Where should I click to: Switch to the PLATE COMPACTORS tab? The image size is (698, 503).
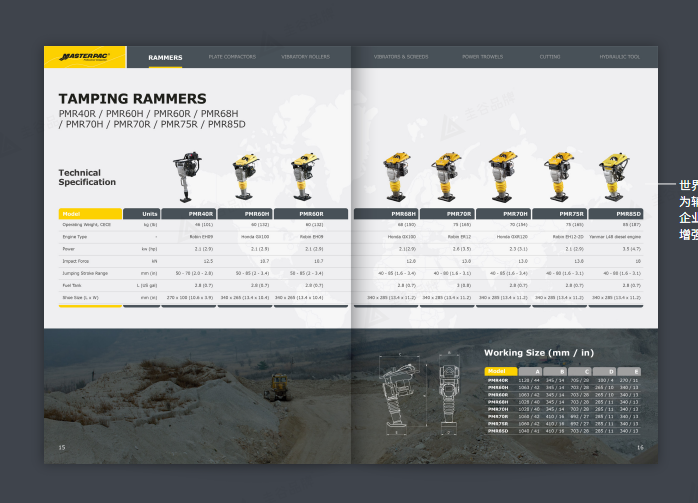click(x=229, y=58)
